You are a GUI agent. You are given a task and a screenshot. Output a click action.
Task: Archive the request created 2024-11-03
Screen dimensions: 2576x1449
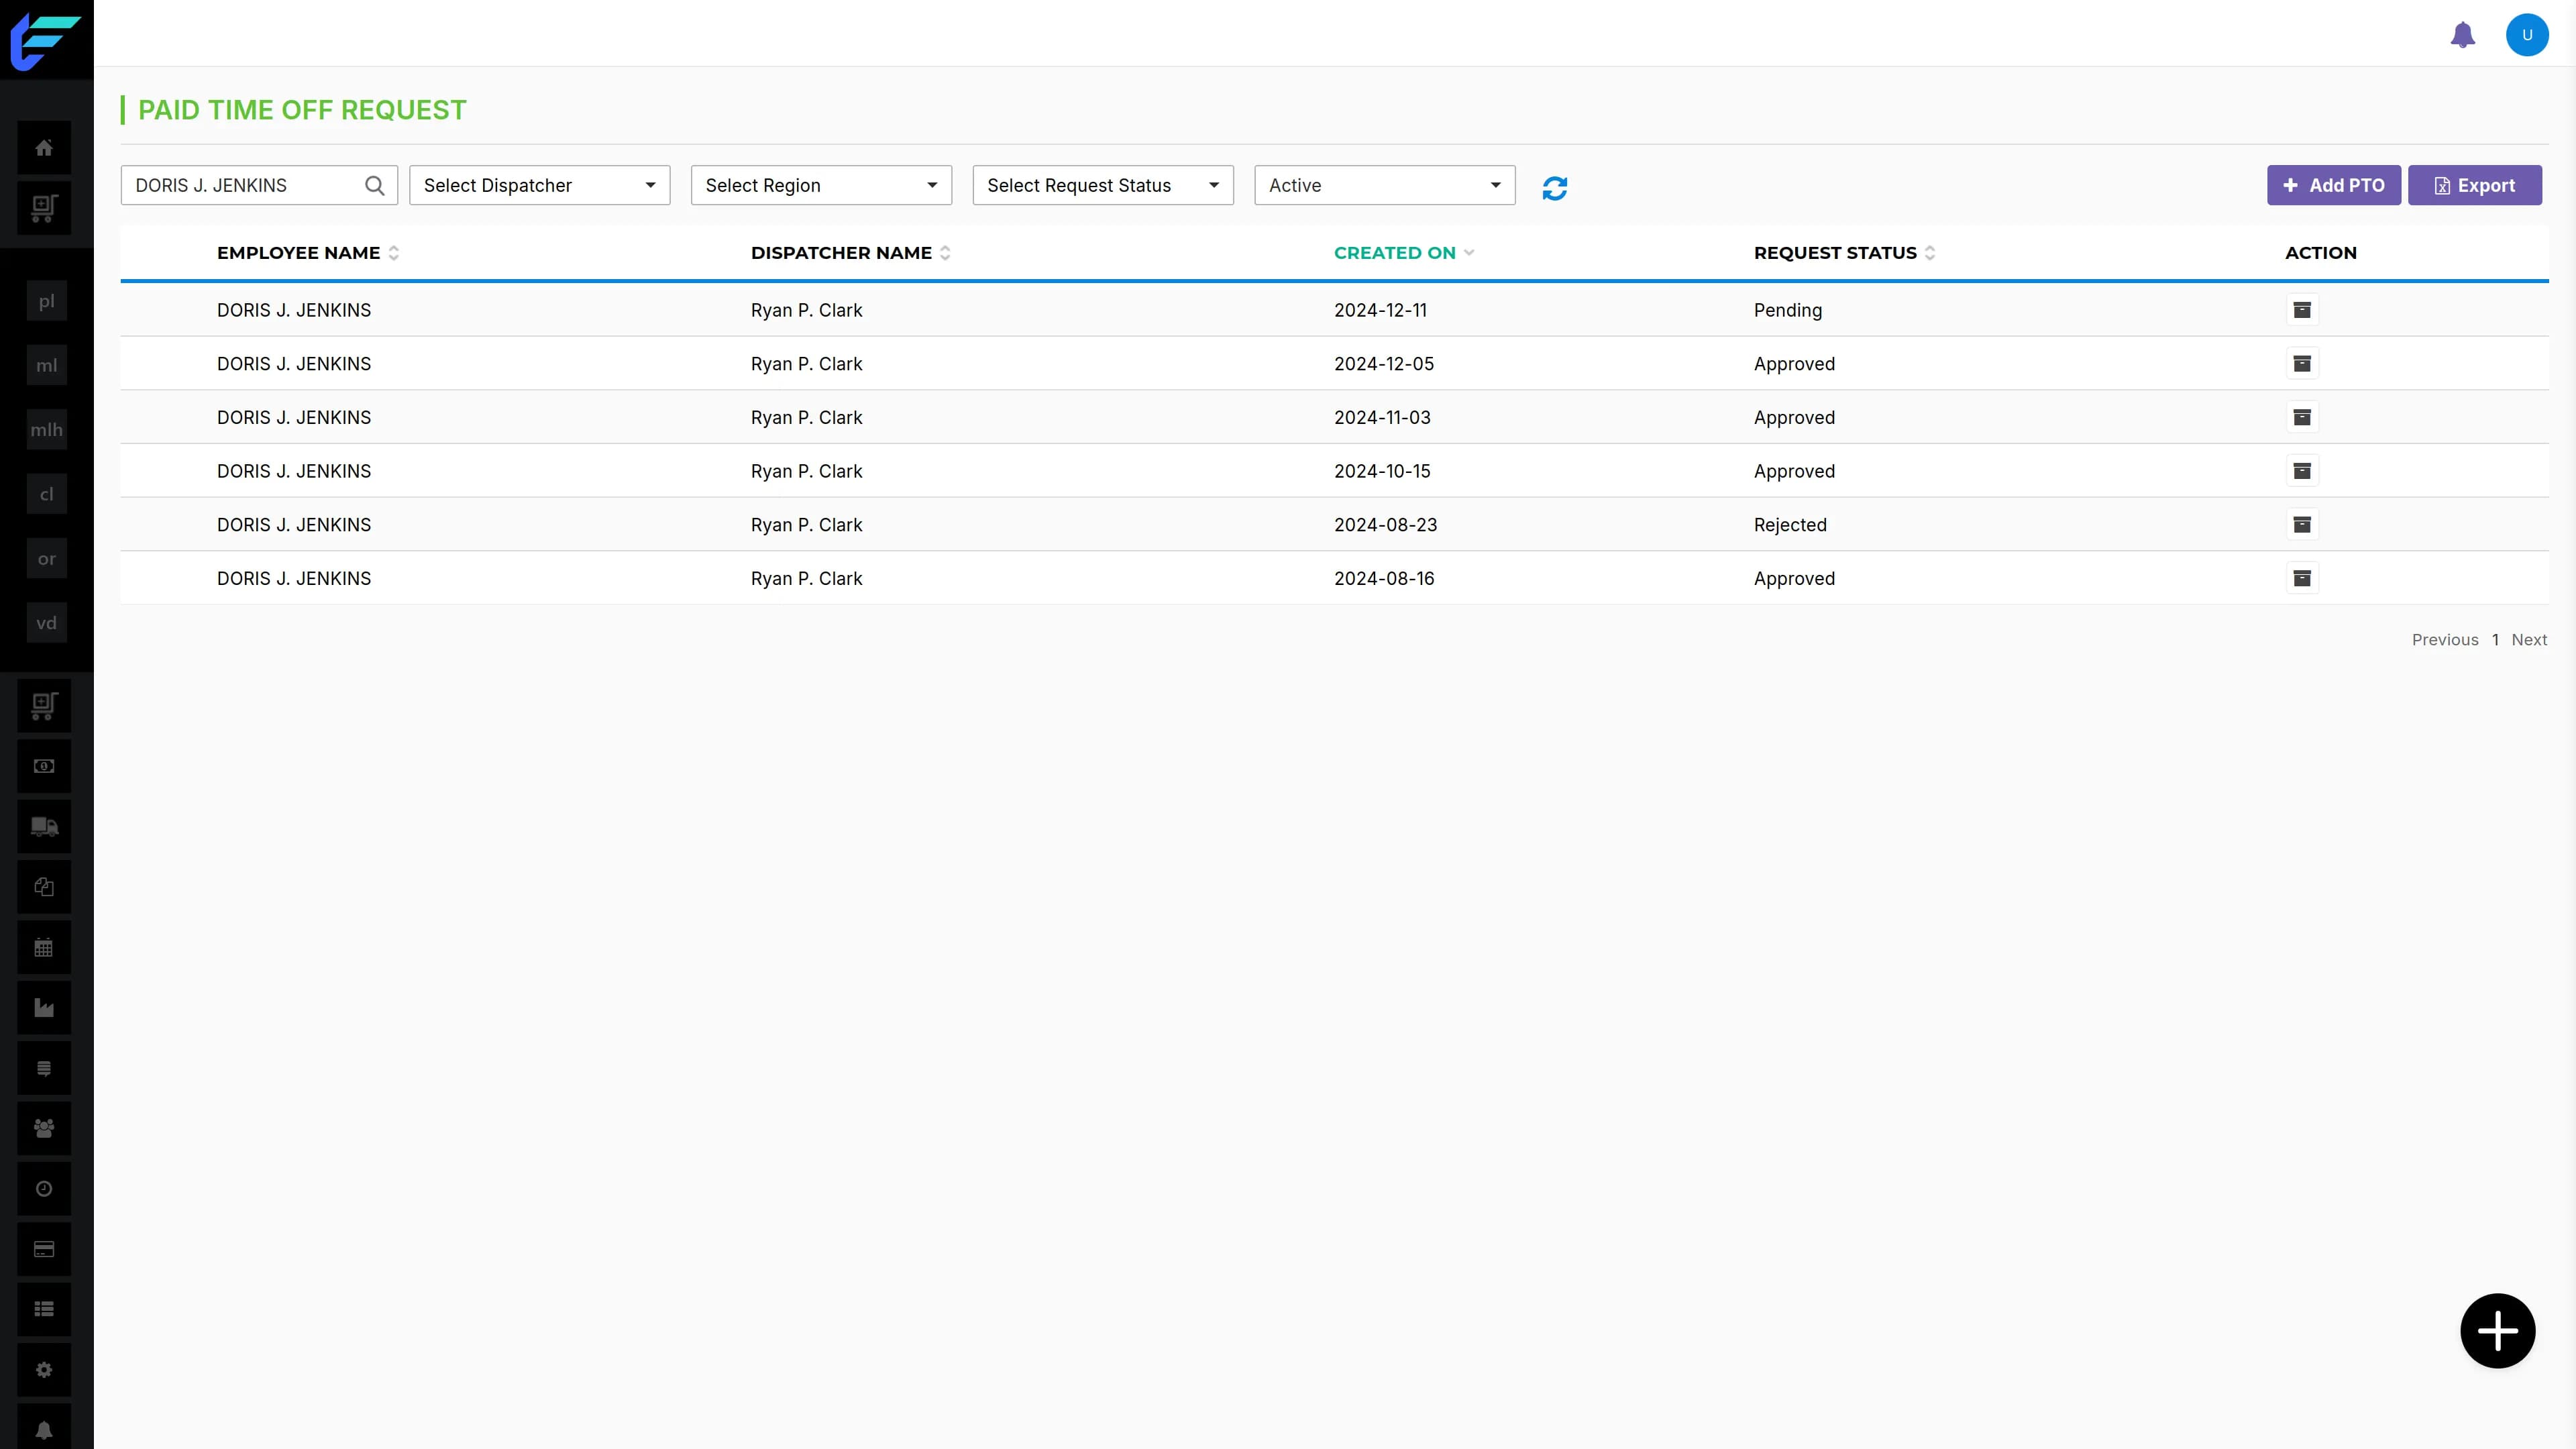(x=2302, y=417)
